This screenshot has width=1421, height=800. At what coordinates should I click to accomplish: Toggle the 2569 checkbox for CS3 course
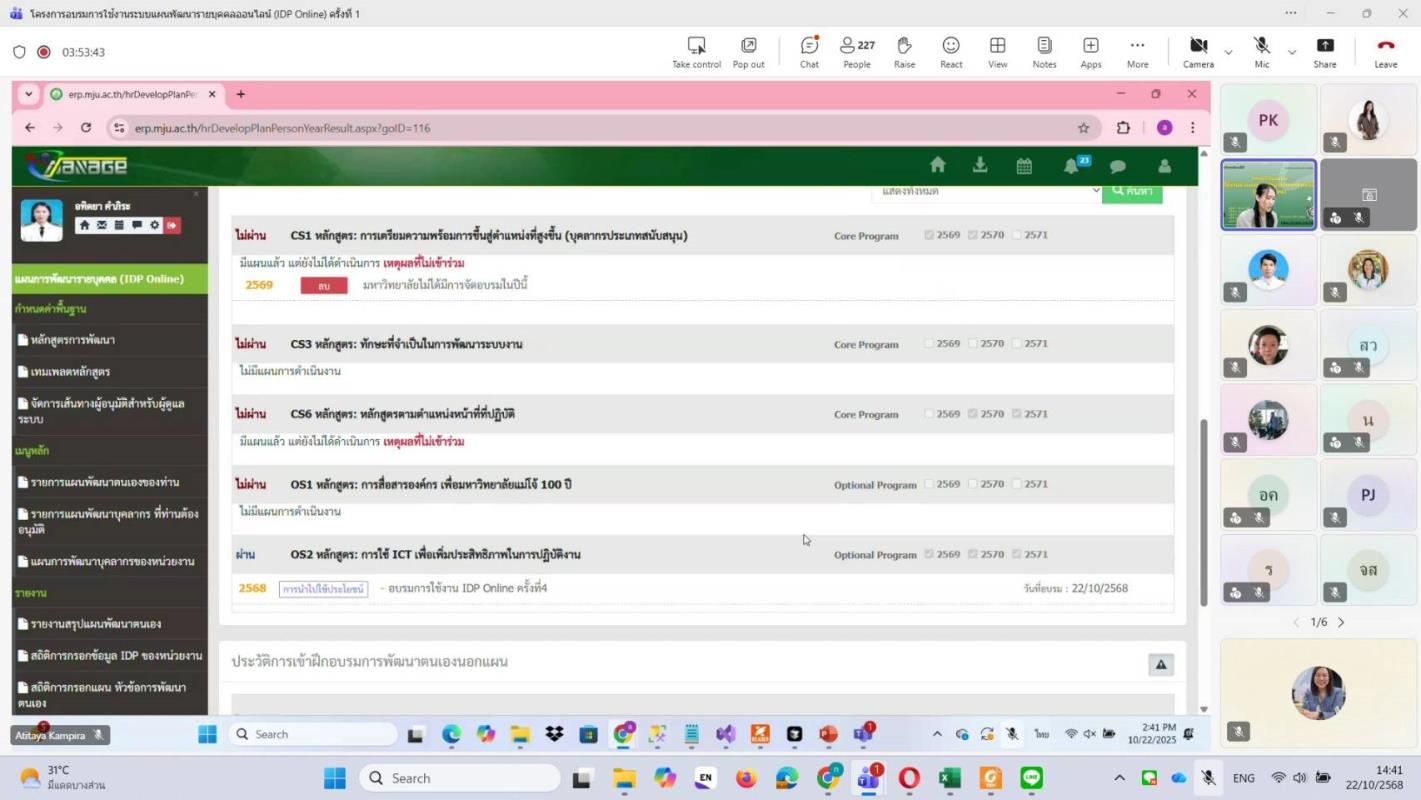pyautogui.click(x=929, y=344)
